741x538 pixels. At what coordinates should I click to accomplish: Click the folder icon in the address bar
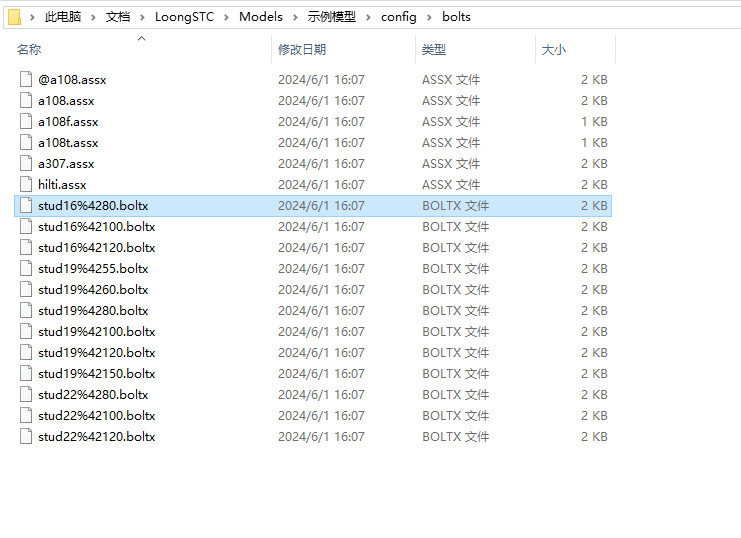pos(14,17)
